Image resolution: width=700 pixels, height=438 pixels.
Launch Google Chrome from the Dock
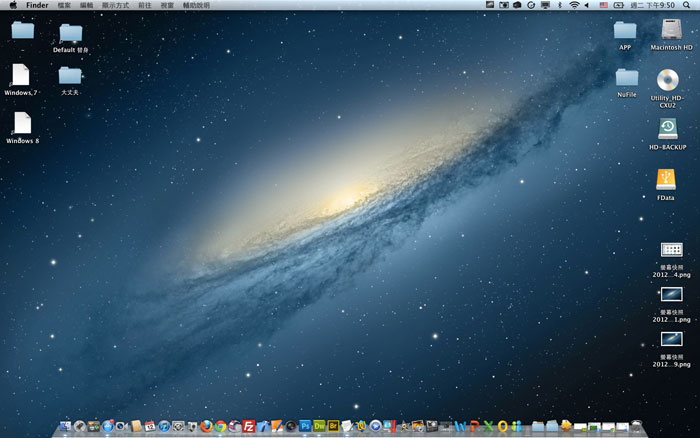click(x=221, y=426)
